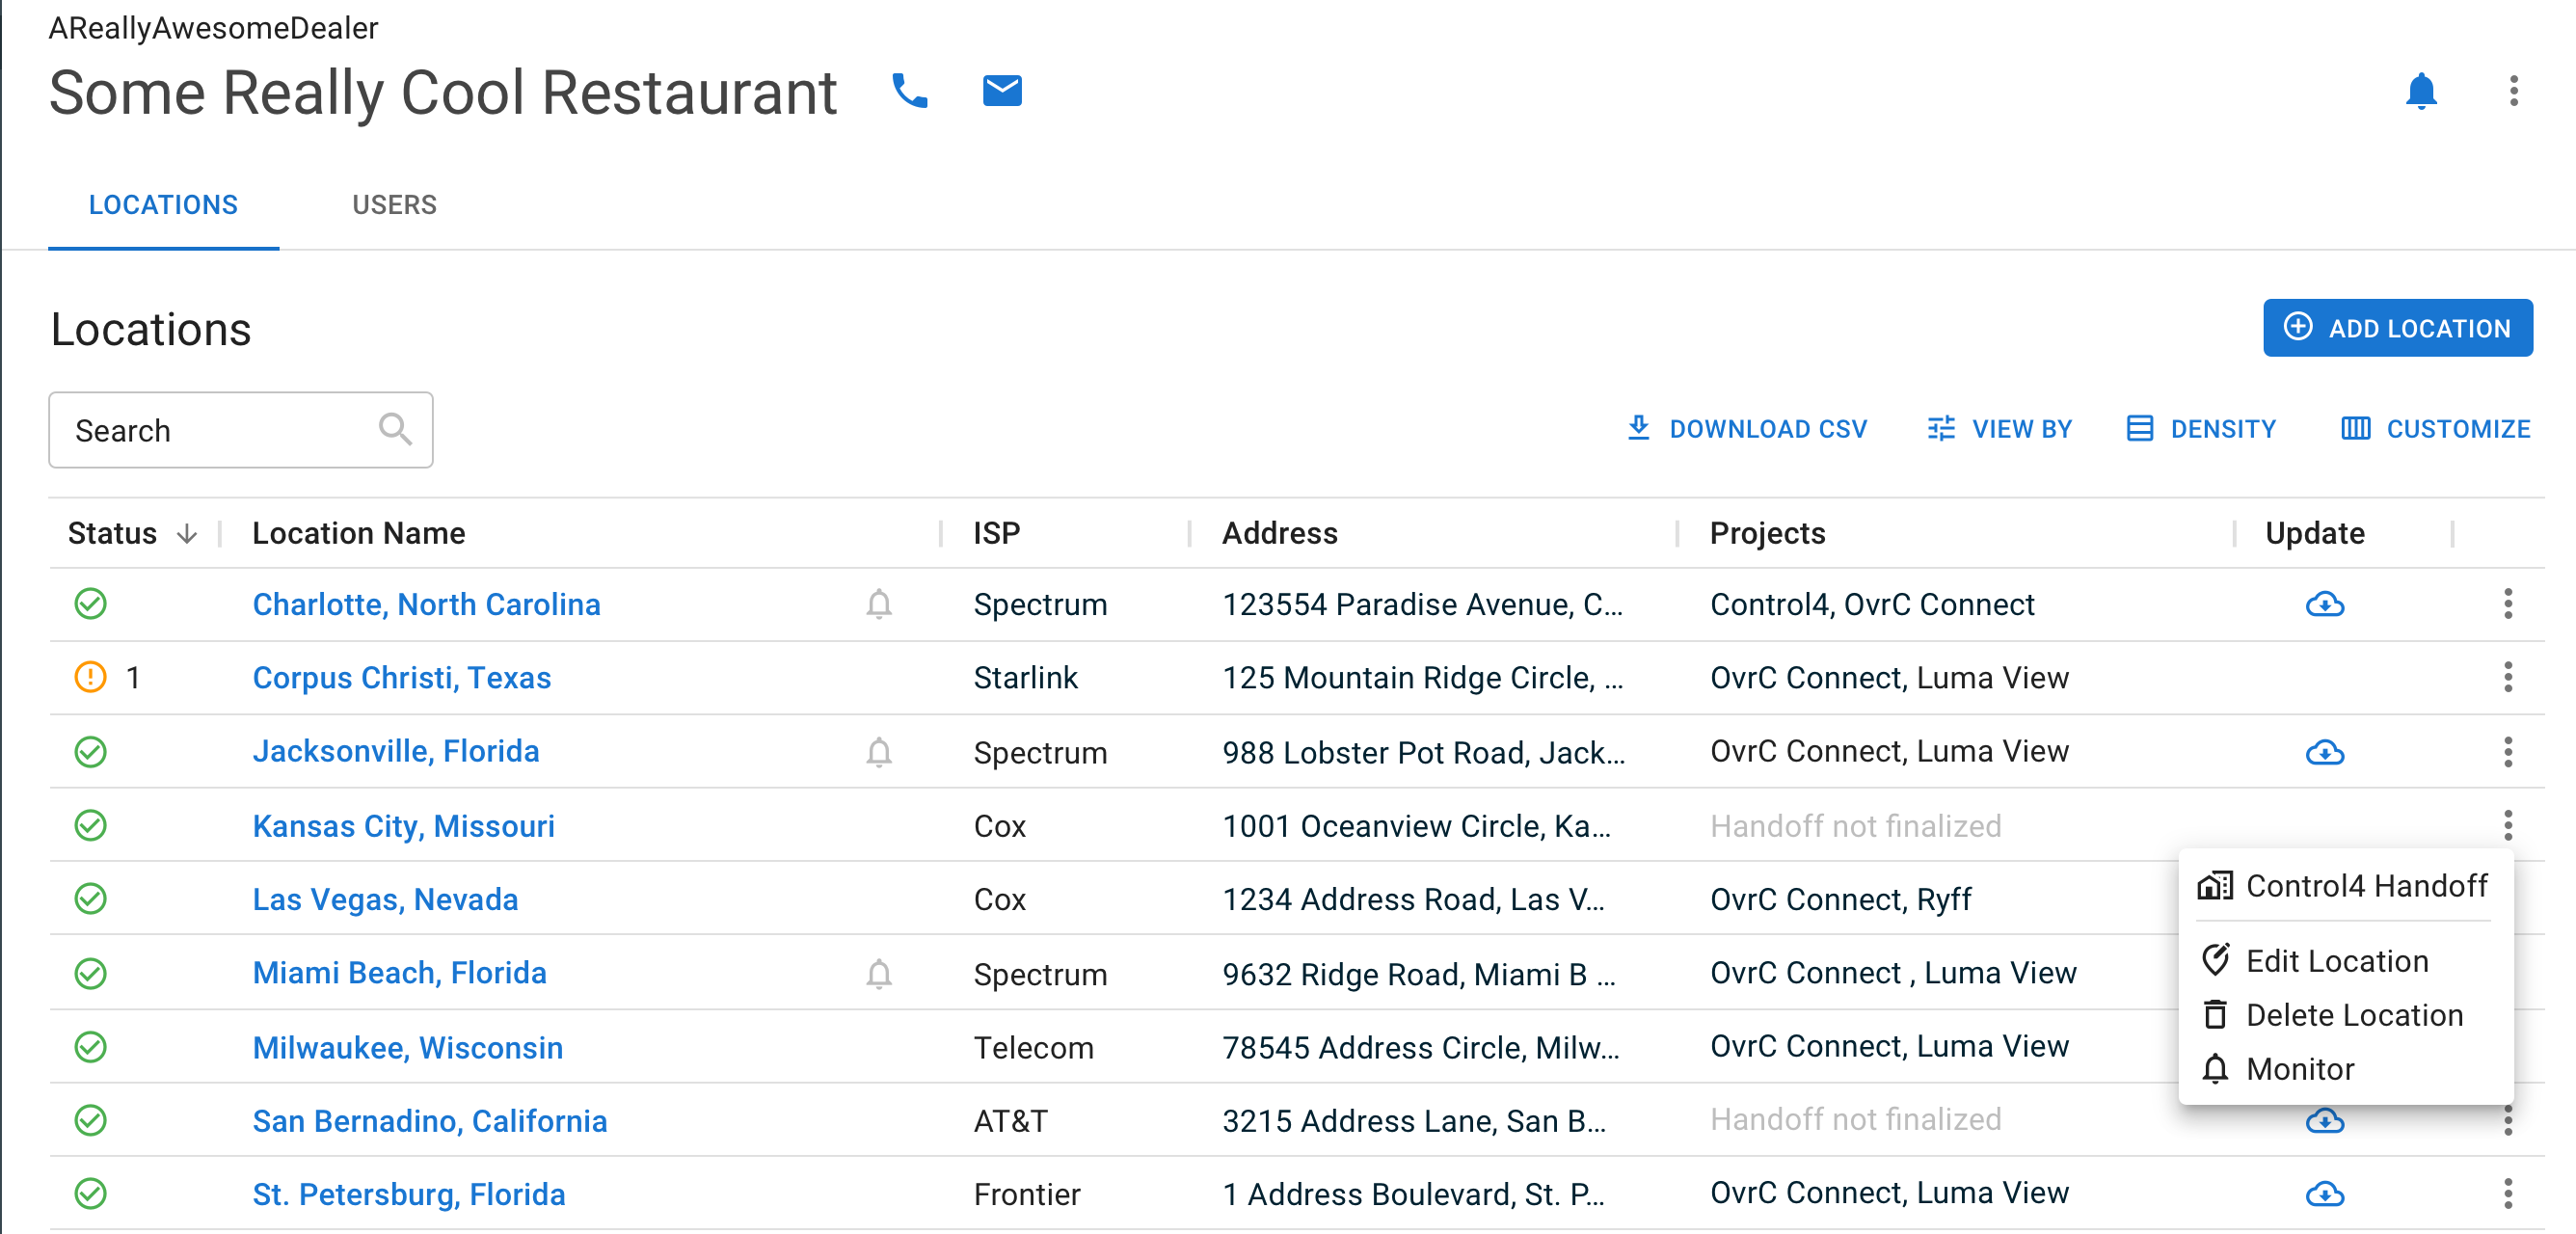Open Jacksonville, Florida location
Image resolution: width=2576 pixels, height=1234 pixels.
coord(396,752)
